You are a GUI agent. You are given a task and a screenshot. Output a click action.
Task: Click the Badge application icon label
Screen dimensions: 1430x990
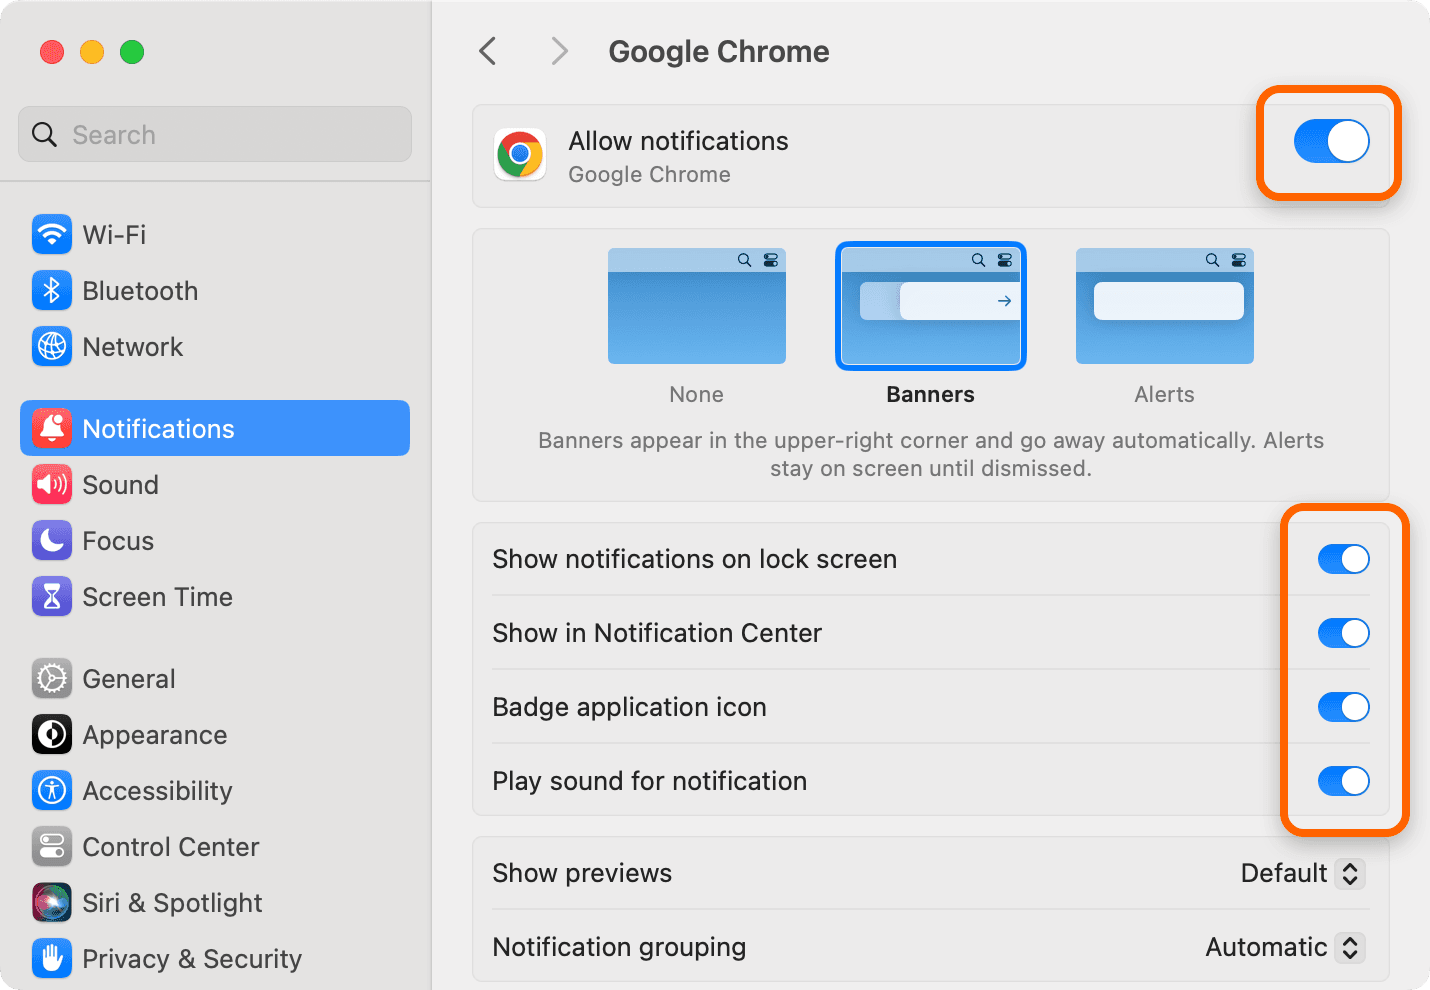point(630,707)
